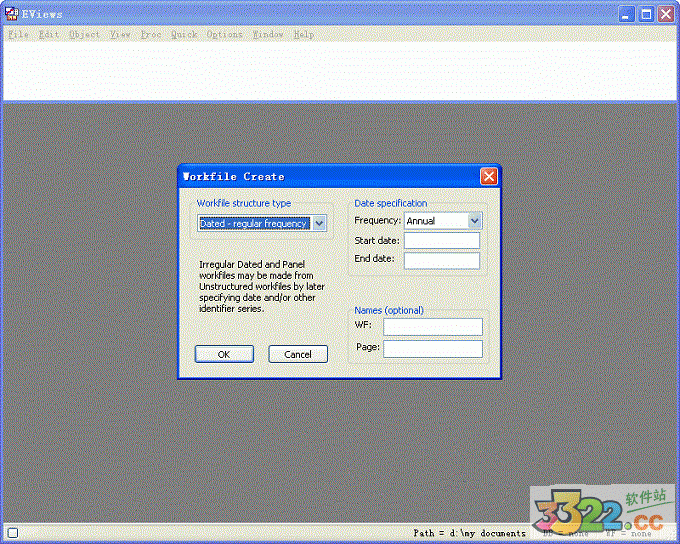Open the File menu
The width and height of the screenshot is (680, 544).
click(18, 34)
